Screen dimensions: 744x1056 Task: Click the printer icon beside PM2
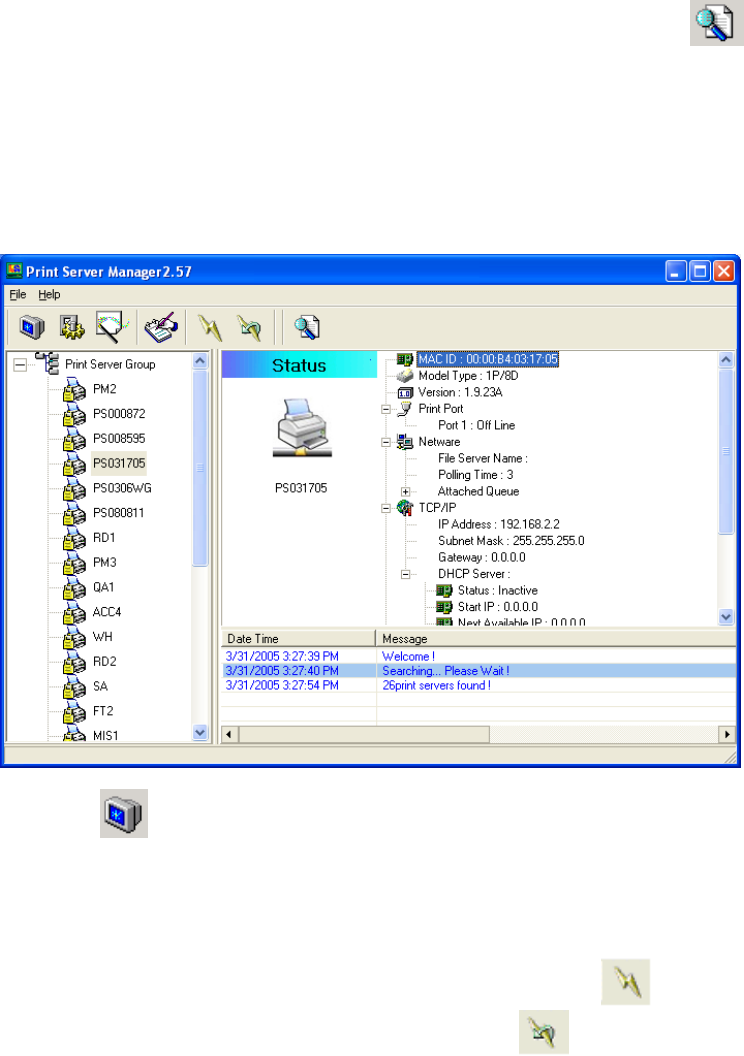(74, 391)
